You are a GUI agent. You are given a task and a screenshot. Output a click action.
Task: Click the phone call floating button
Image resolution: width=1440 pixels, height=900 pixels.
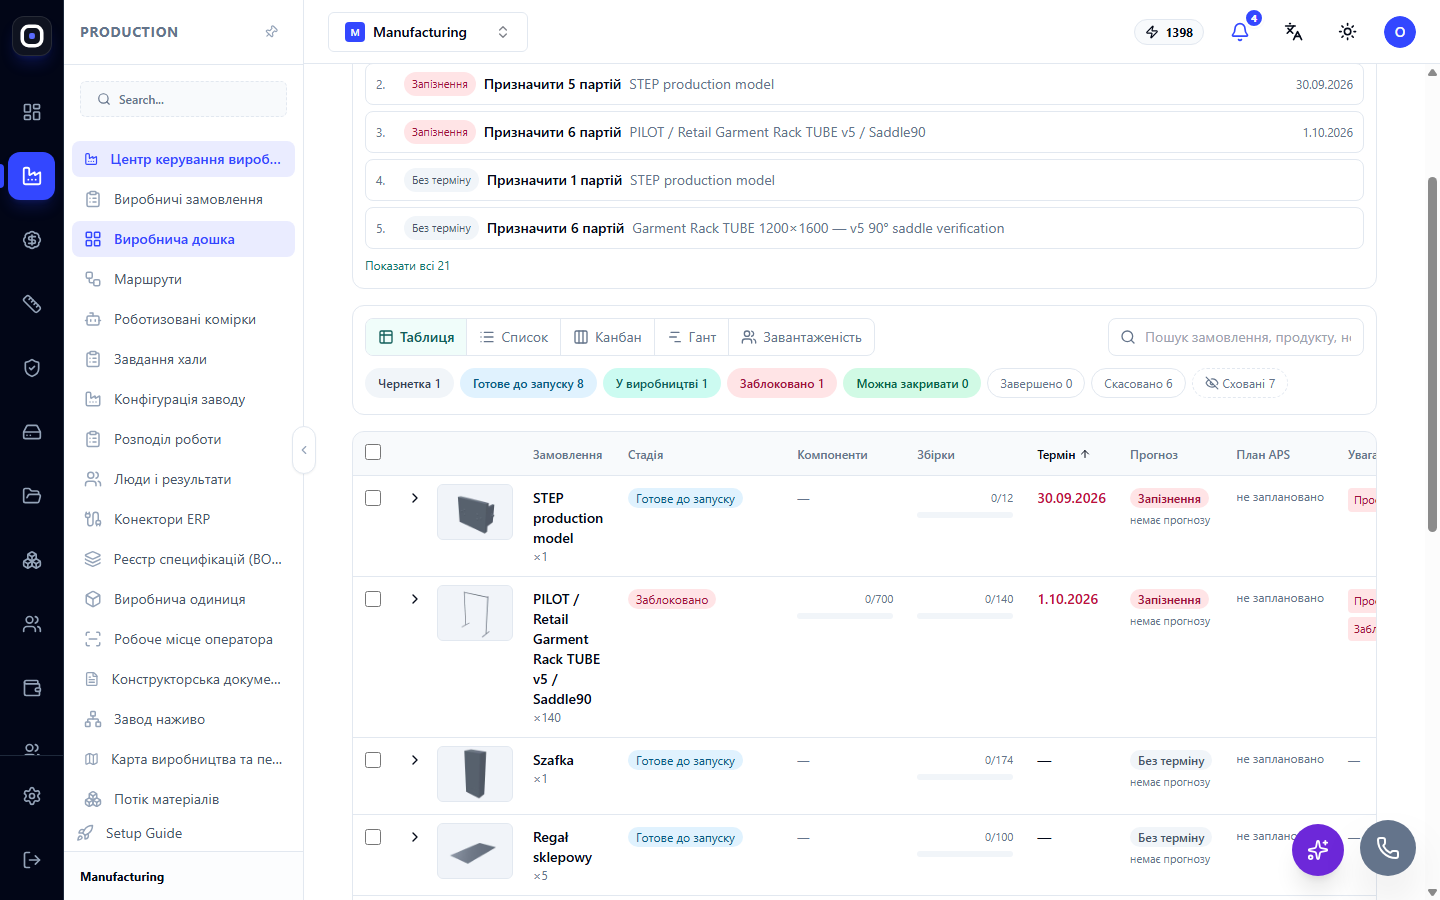coord(1388,848)
